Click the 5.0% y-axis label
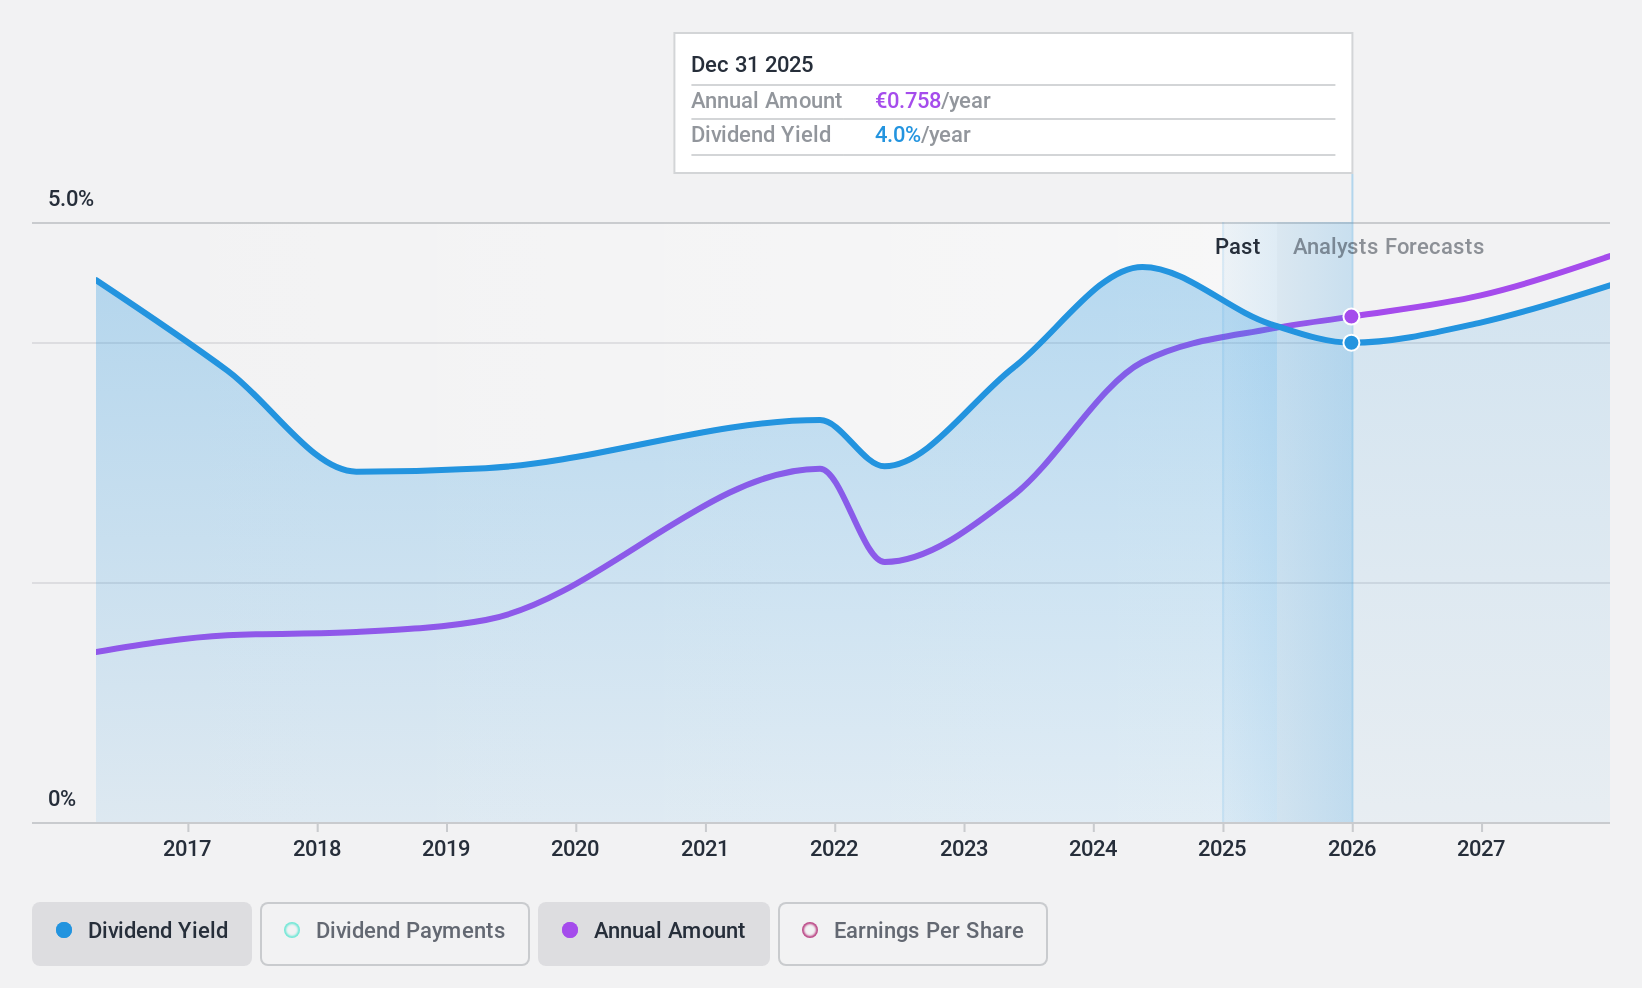 coord(71,199)
